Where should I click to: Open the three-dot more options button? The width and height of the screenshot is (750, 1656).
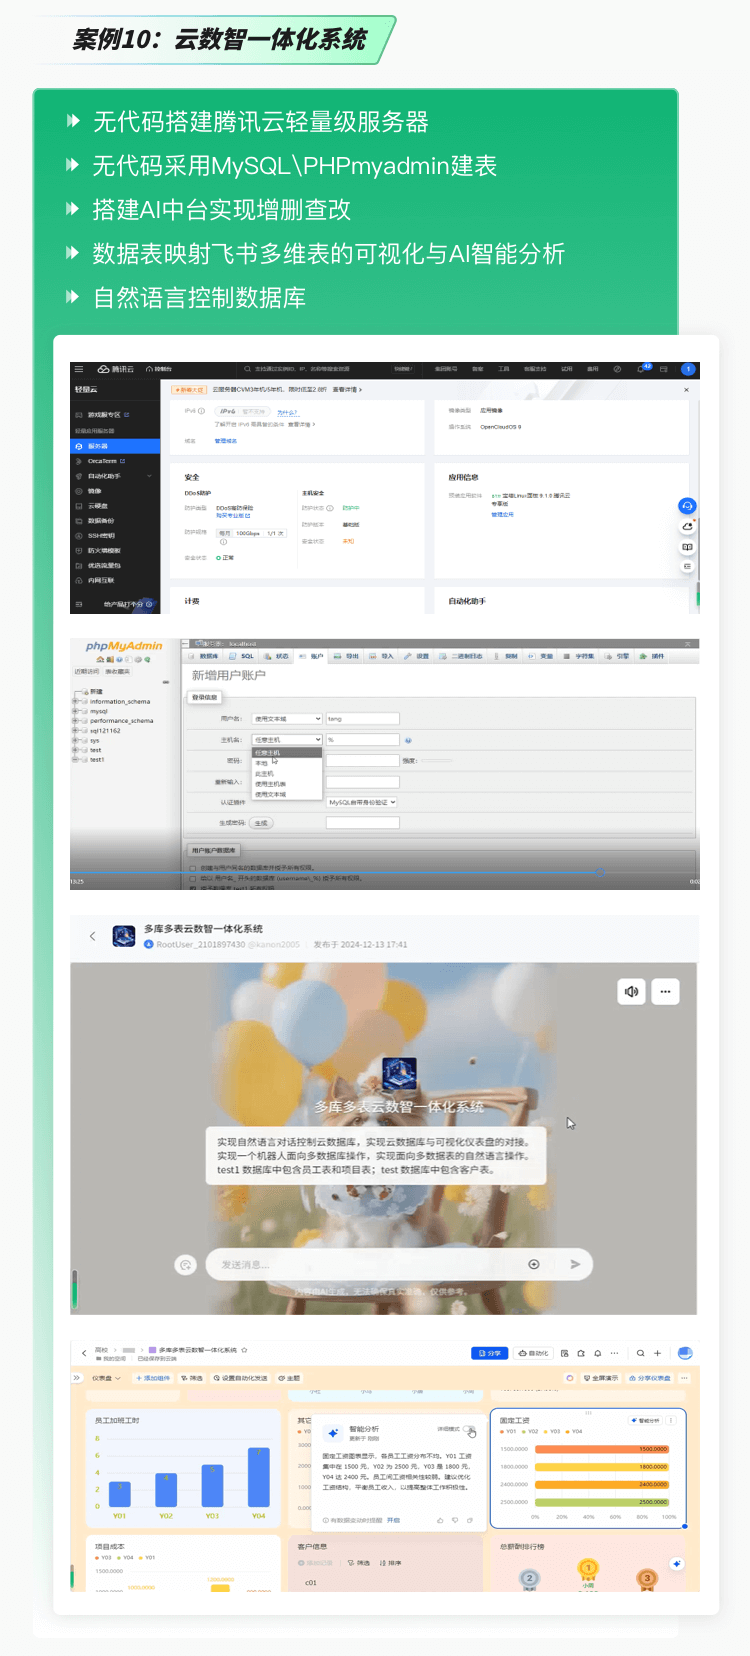[x=665, y=992]
